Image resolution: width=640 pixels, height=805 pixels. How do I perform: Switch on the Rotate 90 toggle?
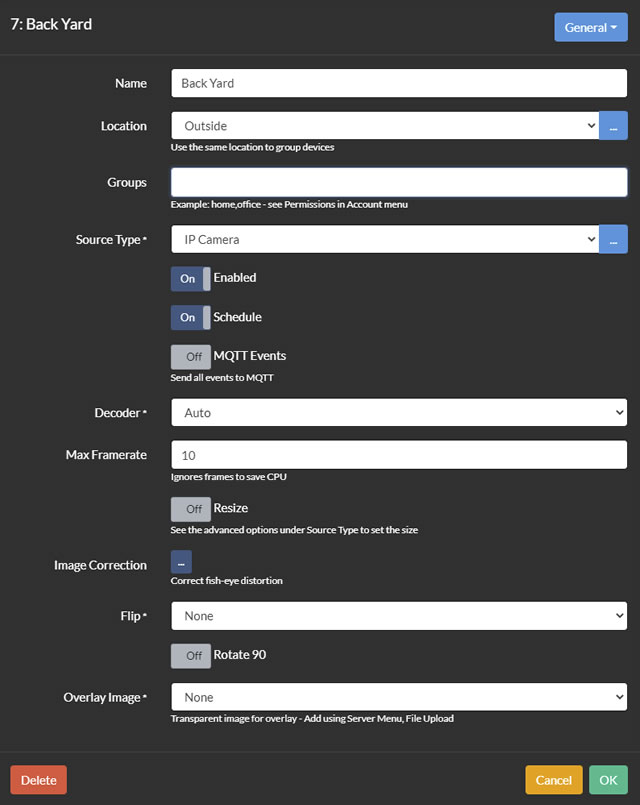tap(191, 656)
